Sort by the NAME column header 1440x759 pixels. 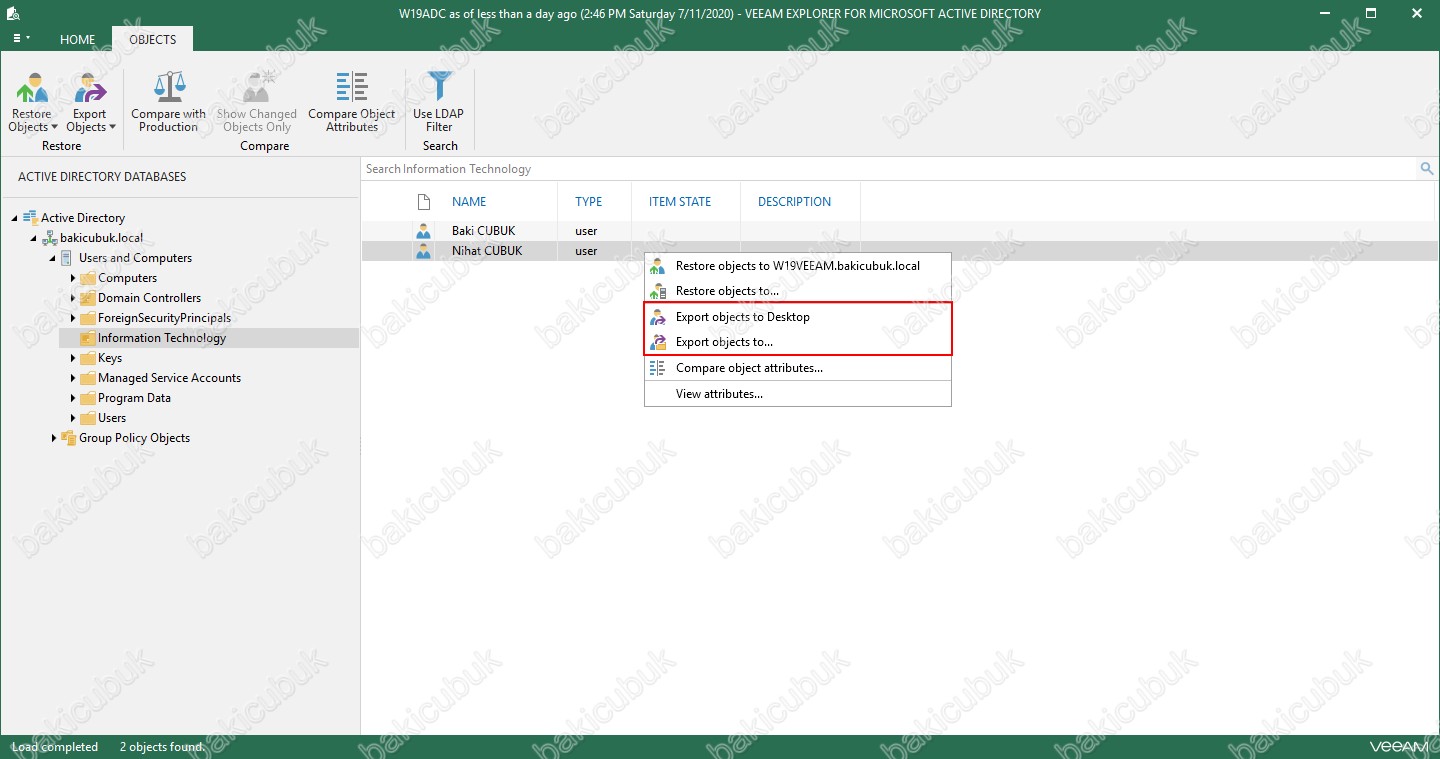469,202
